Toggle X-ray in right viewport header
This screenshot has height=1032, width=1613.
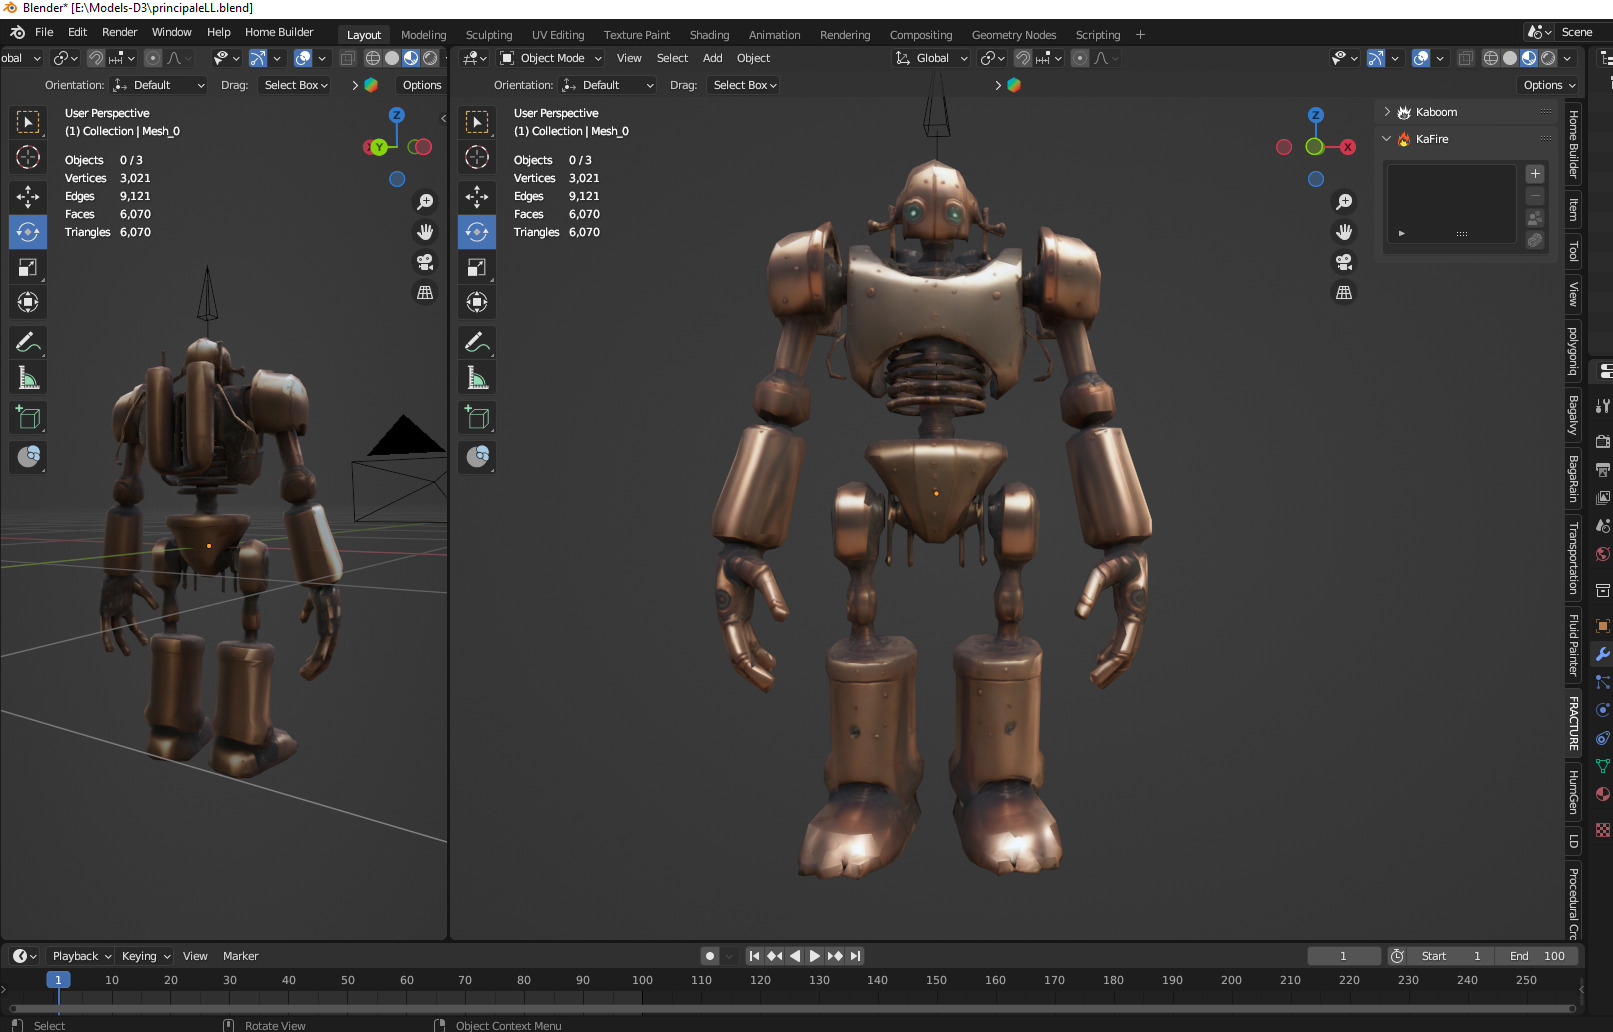pos(1465,58)
